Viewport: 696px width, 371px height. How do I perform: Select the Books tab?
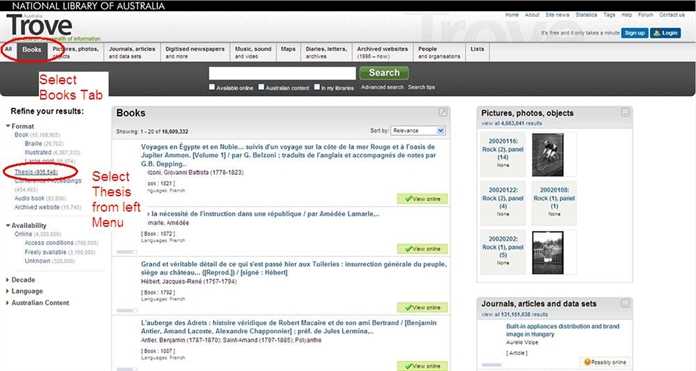(32, 50)
